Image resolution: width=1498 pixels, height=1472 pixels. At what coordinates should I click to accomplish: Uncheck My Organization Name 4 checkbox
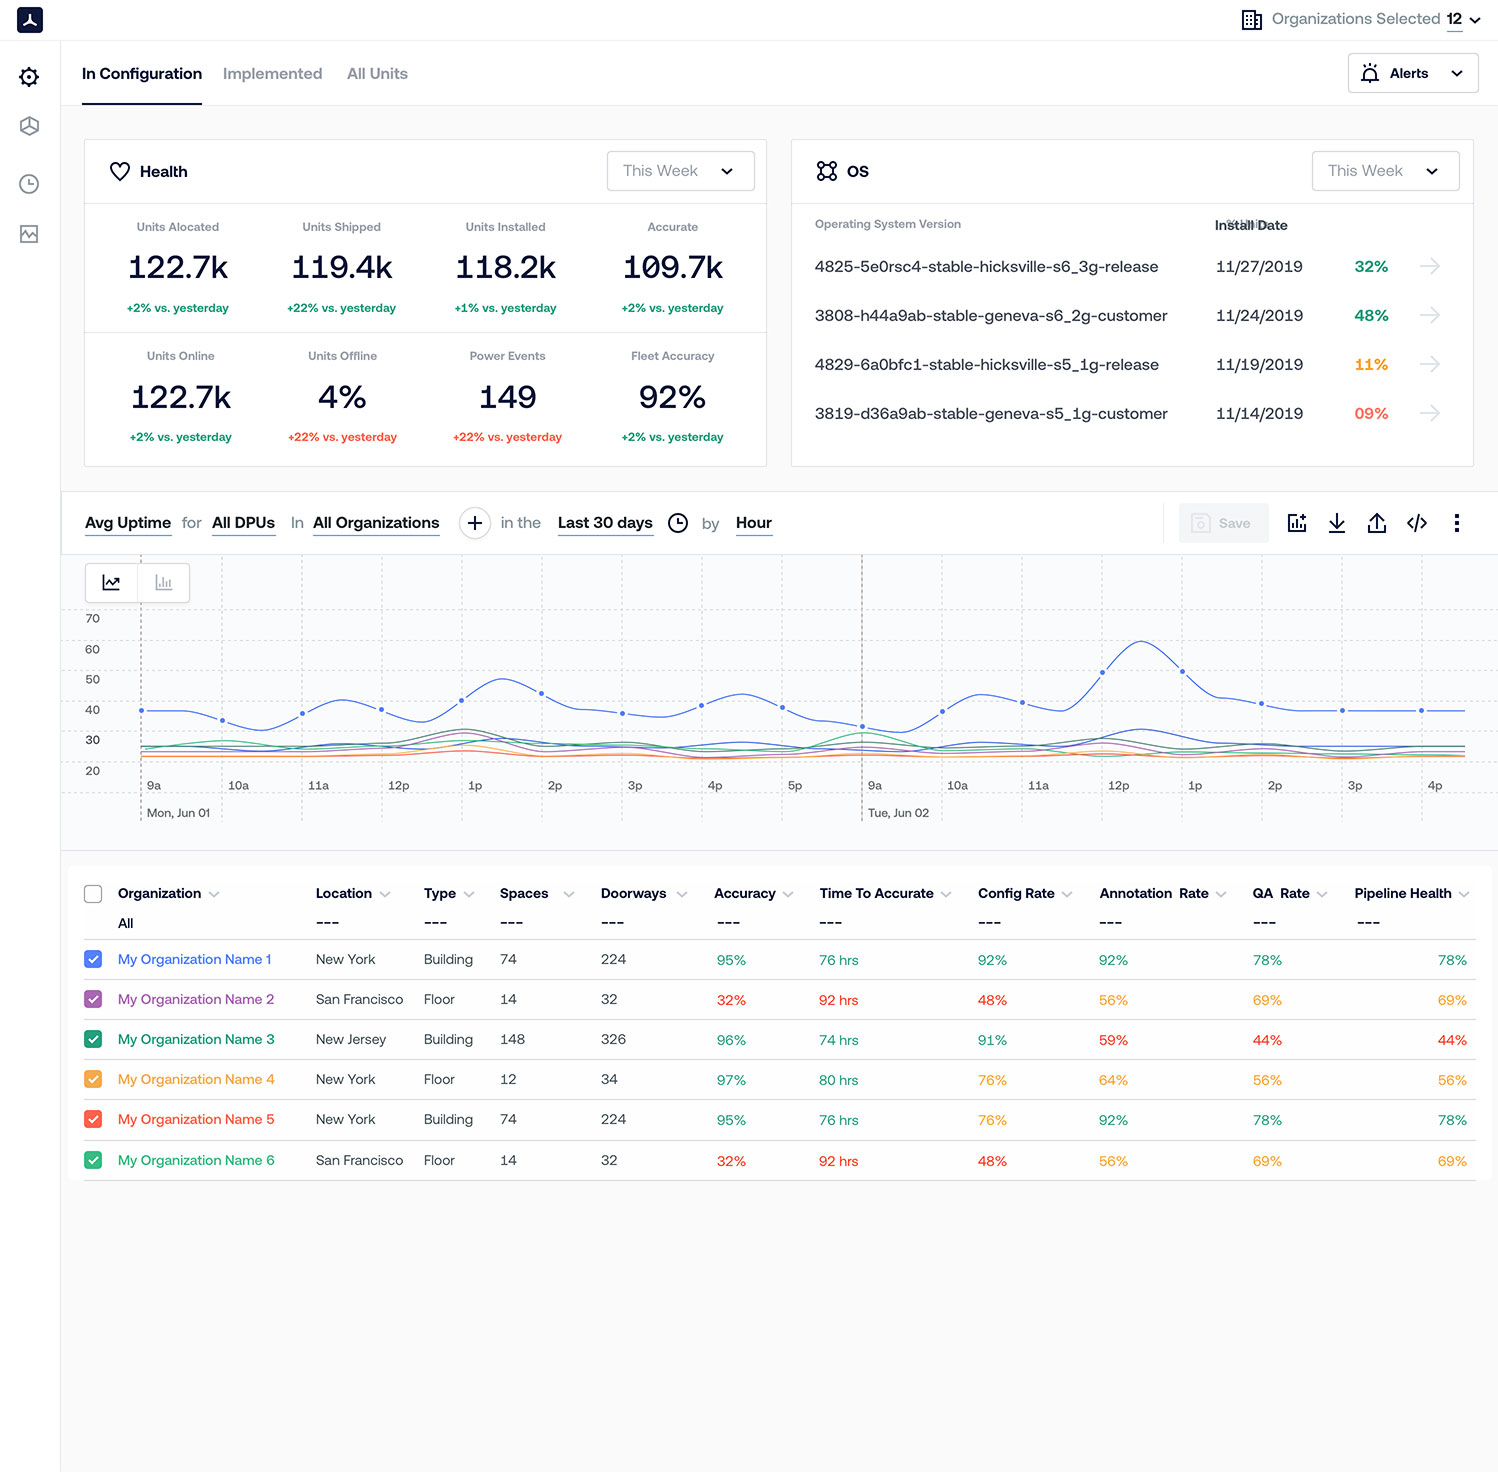pyautogui.click(x=93, y=1079)
